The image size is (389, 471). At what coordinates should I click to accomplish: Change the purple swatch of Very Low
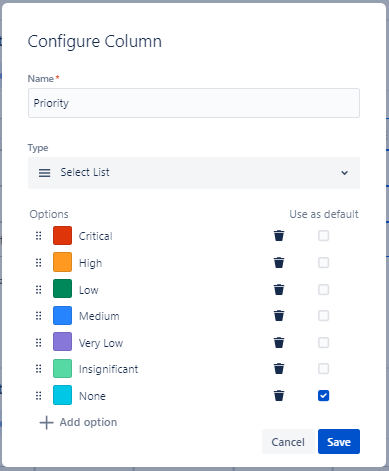click(62, 342)
